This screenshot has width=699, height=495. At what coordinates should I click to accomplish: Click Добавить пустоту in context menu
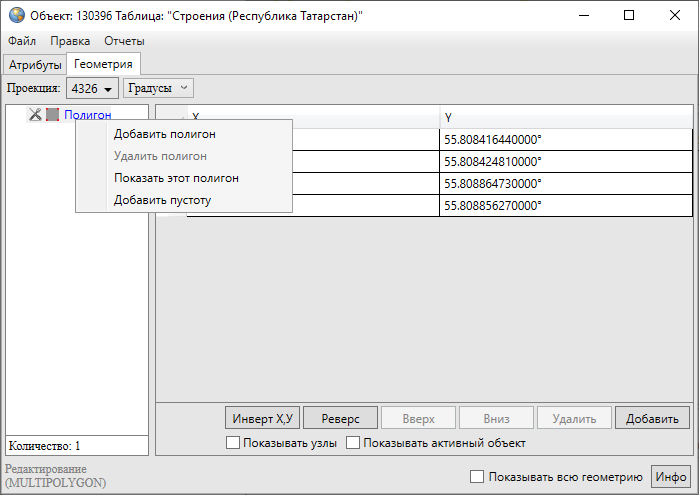click(x=162, y=200)
